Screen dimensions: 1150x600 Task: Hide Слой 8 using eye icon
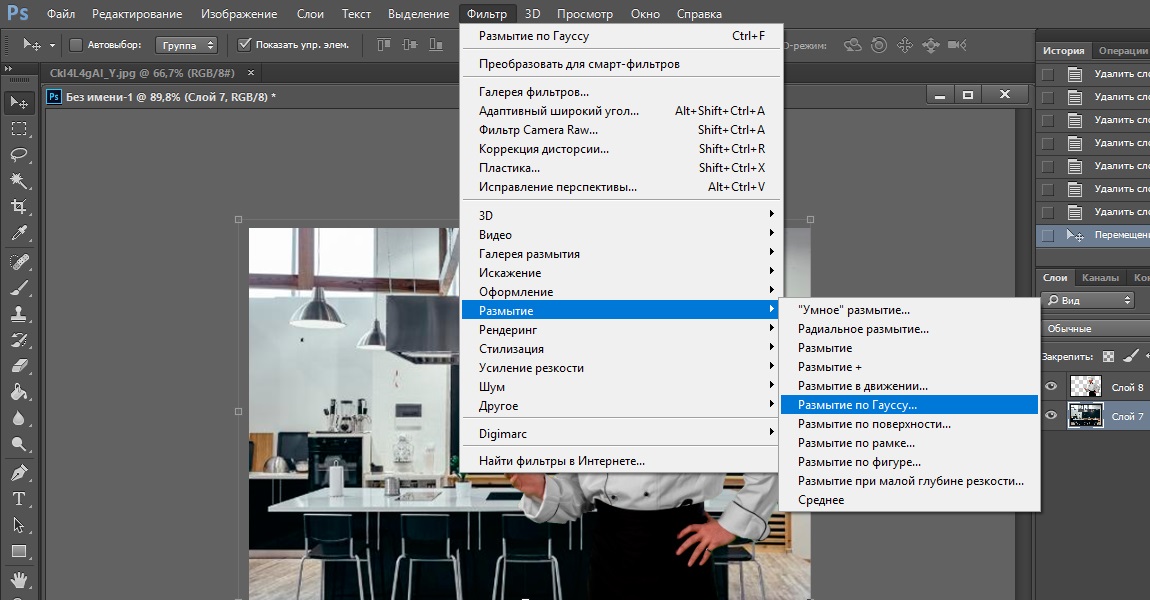[x=1051, y=387]
